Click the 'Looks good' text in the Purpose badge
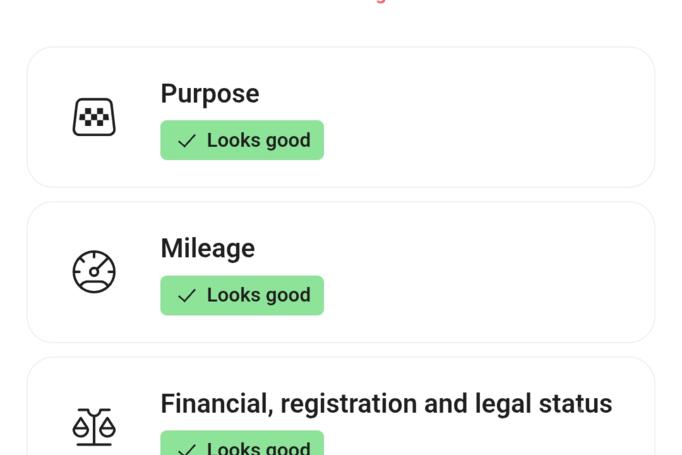Image resolution: width=682 pixels, height=455 pixels. coord(258,141)
